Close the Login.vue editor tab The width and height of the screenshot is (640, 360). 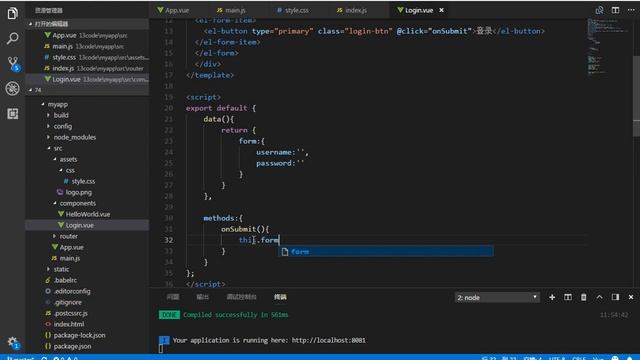pos(441,10)
